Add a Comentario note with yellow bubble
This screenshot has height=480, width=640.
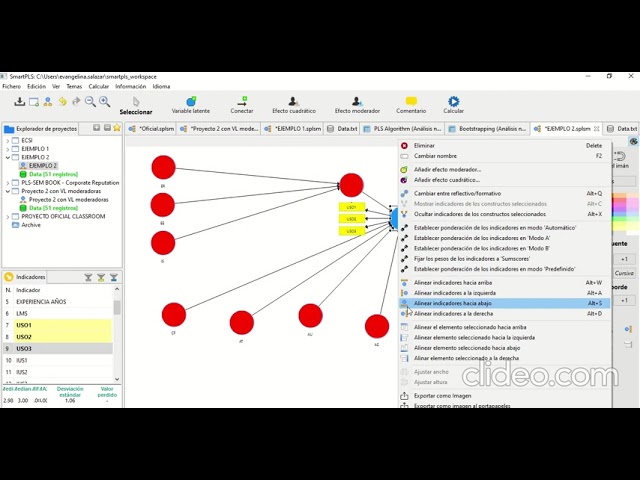tap(411, 105)
